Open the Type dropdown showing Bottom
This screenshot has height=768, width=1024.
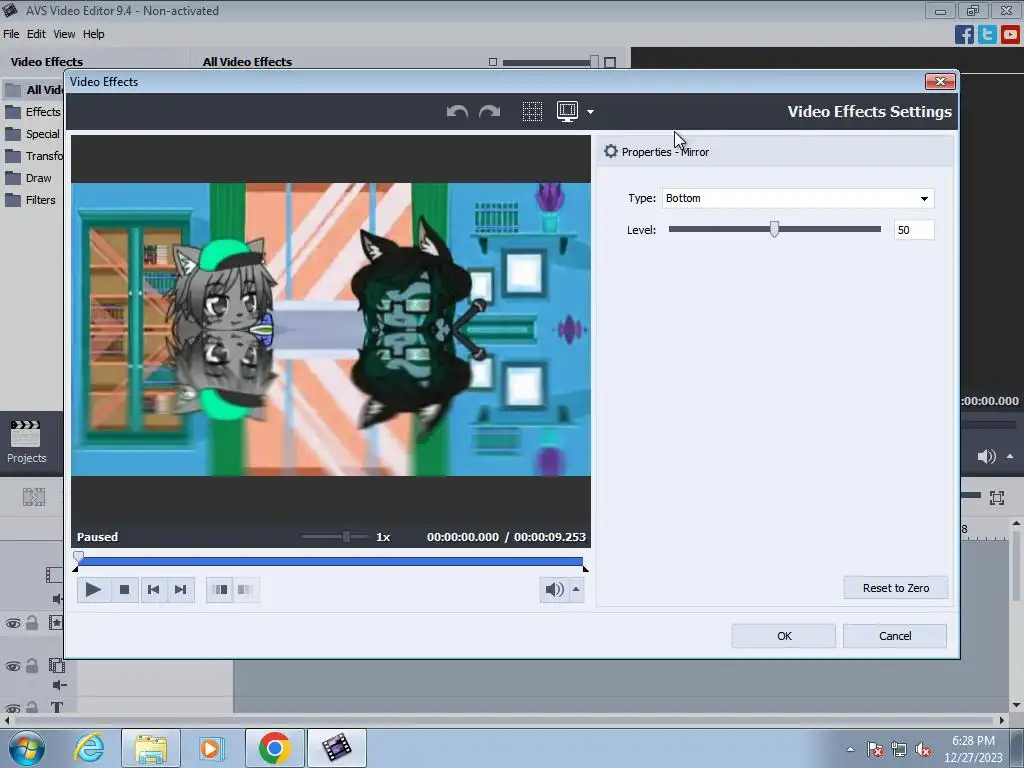click(x=798, y=198)
